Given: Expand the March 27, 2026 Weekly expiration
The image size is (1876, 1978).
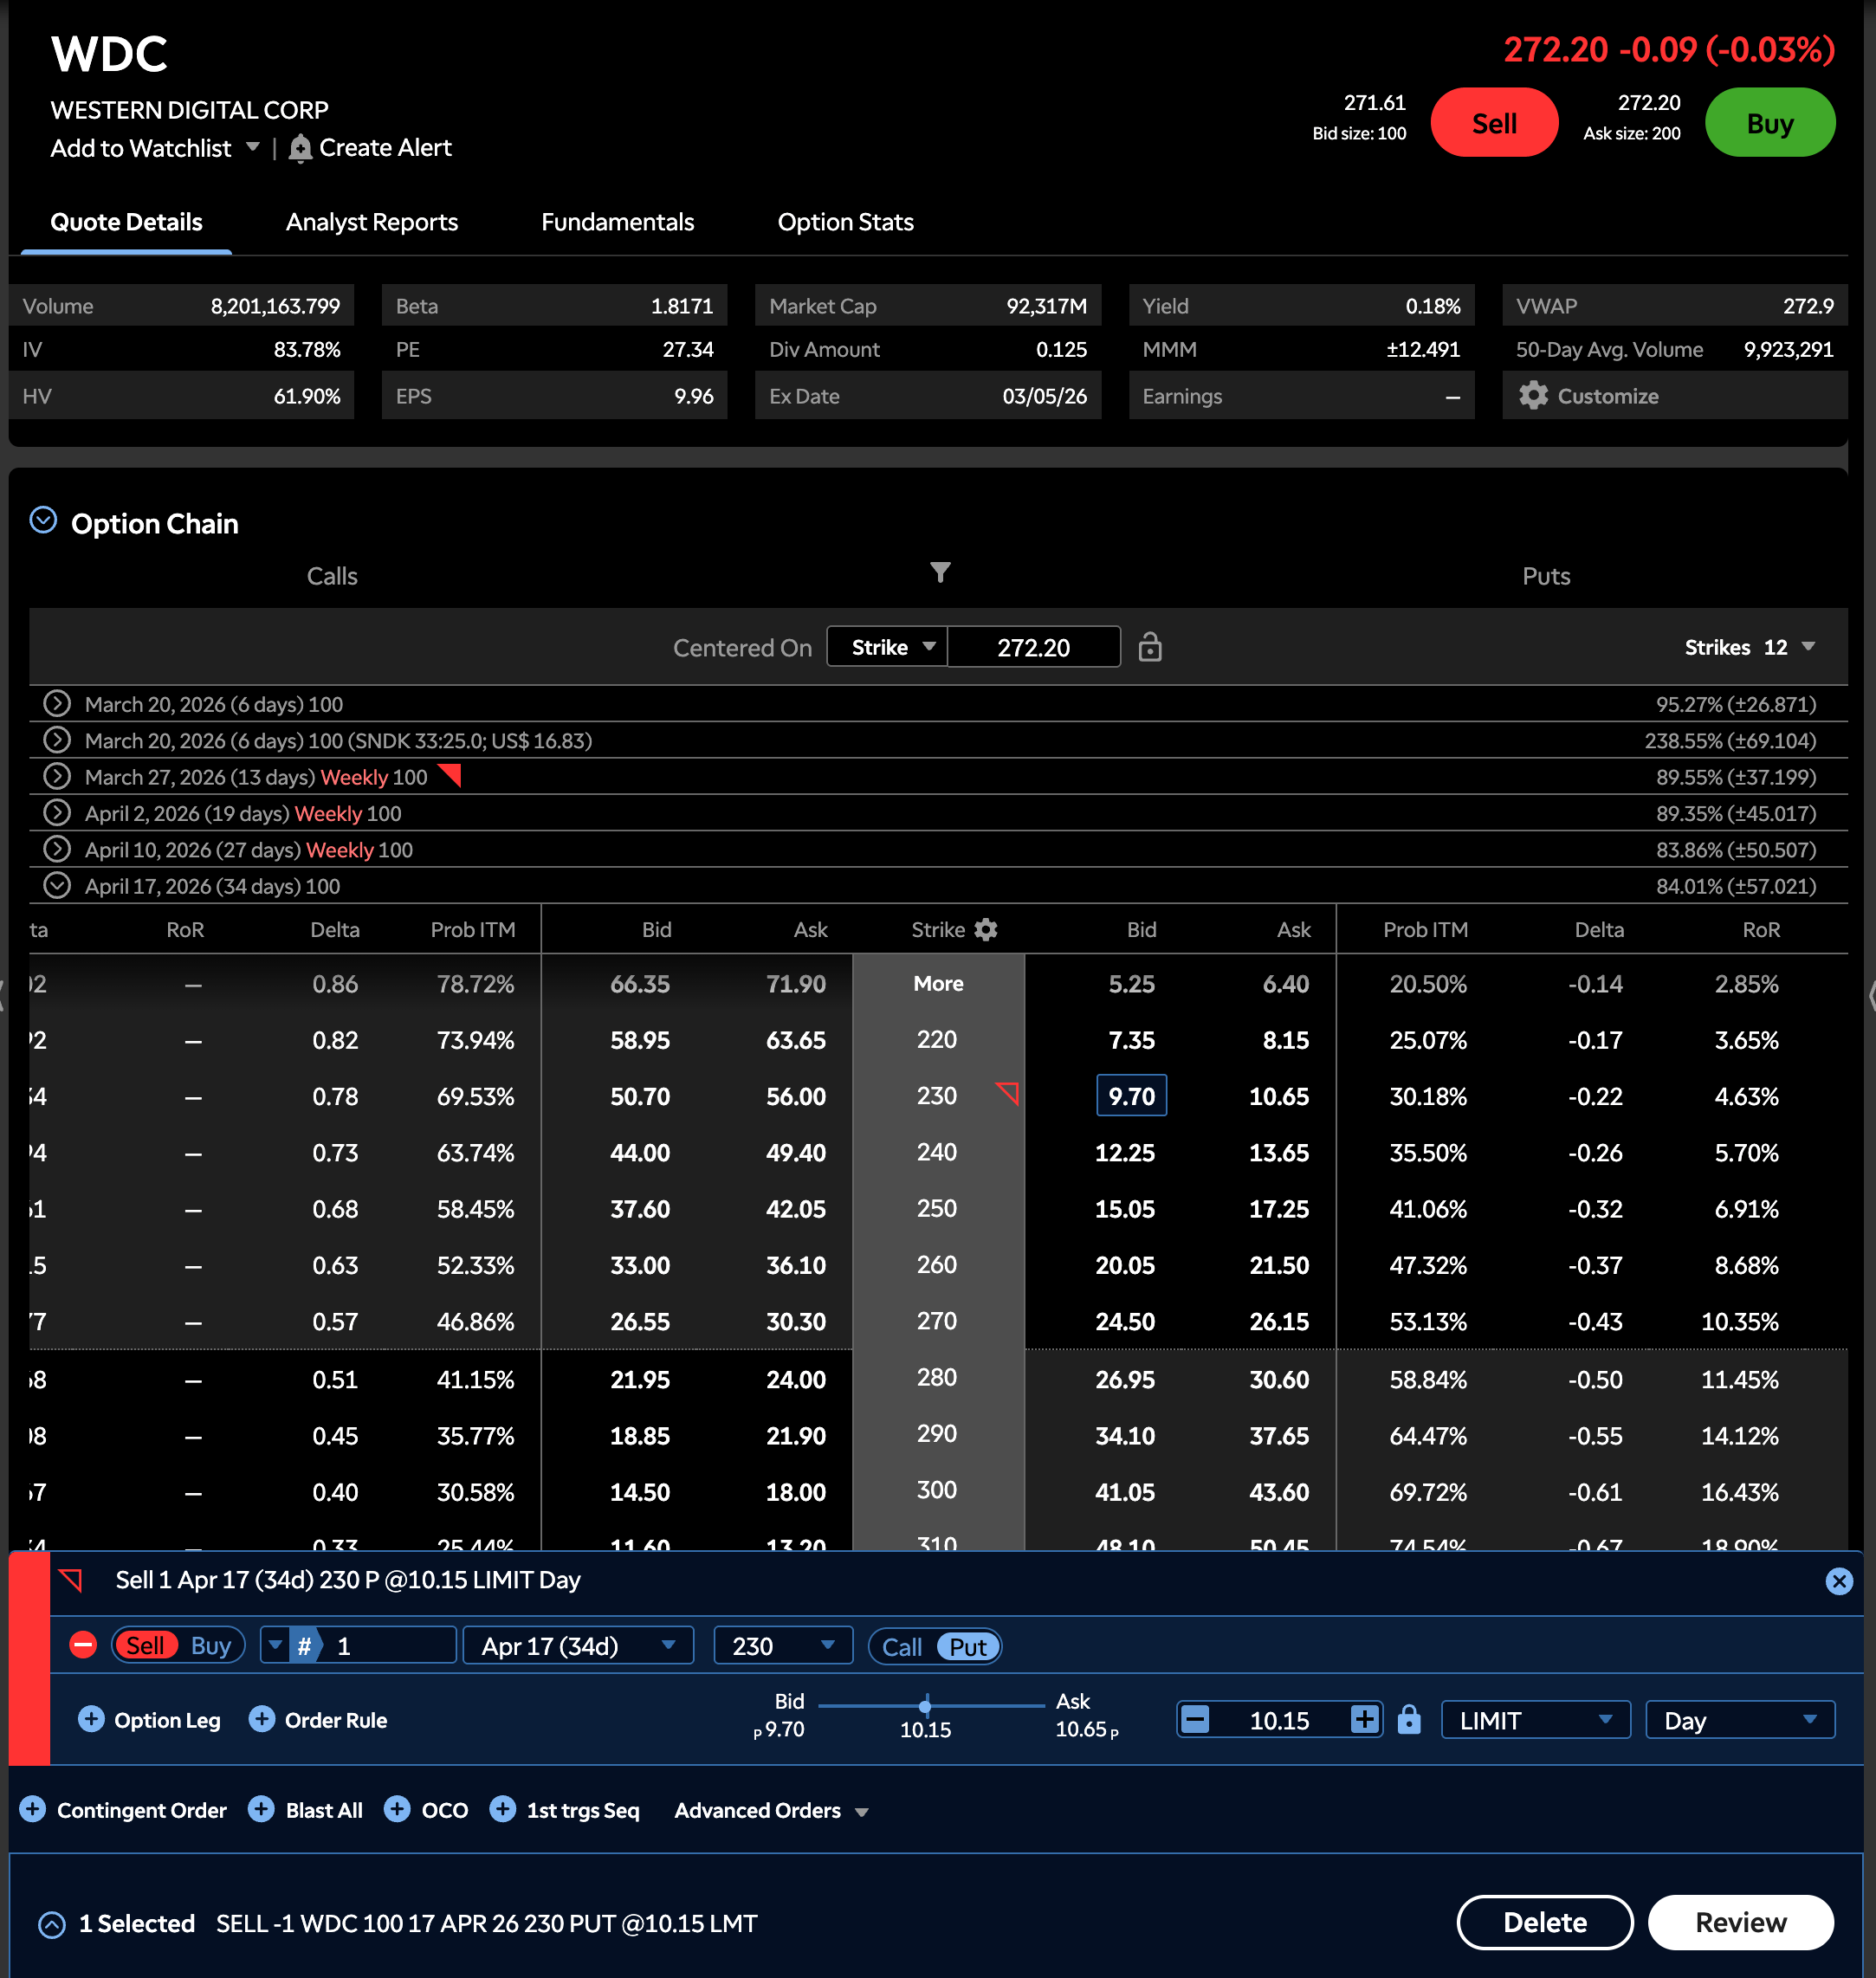Looking at the screenshot, I should click(x=57, y=776).
